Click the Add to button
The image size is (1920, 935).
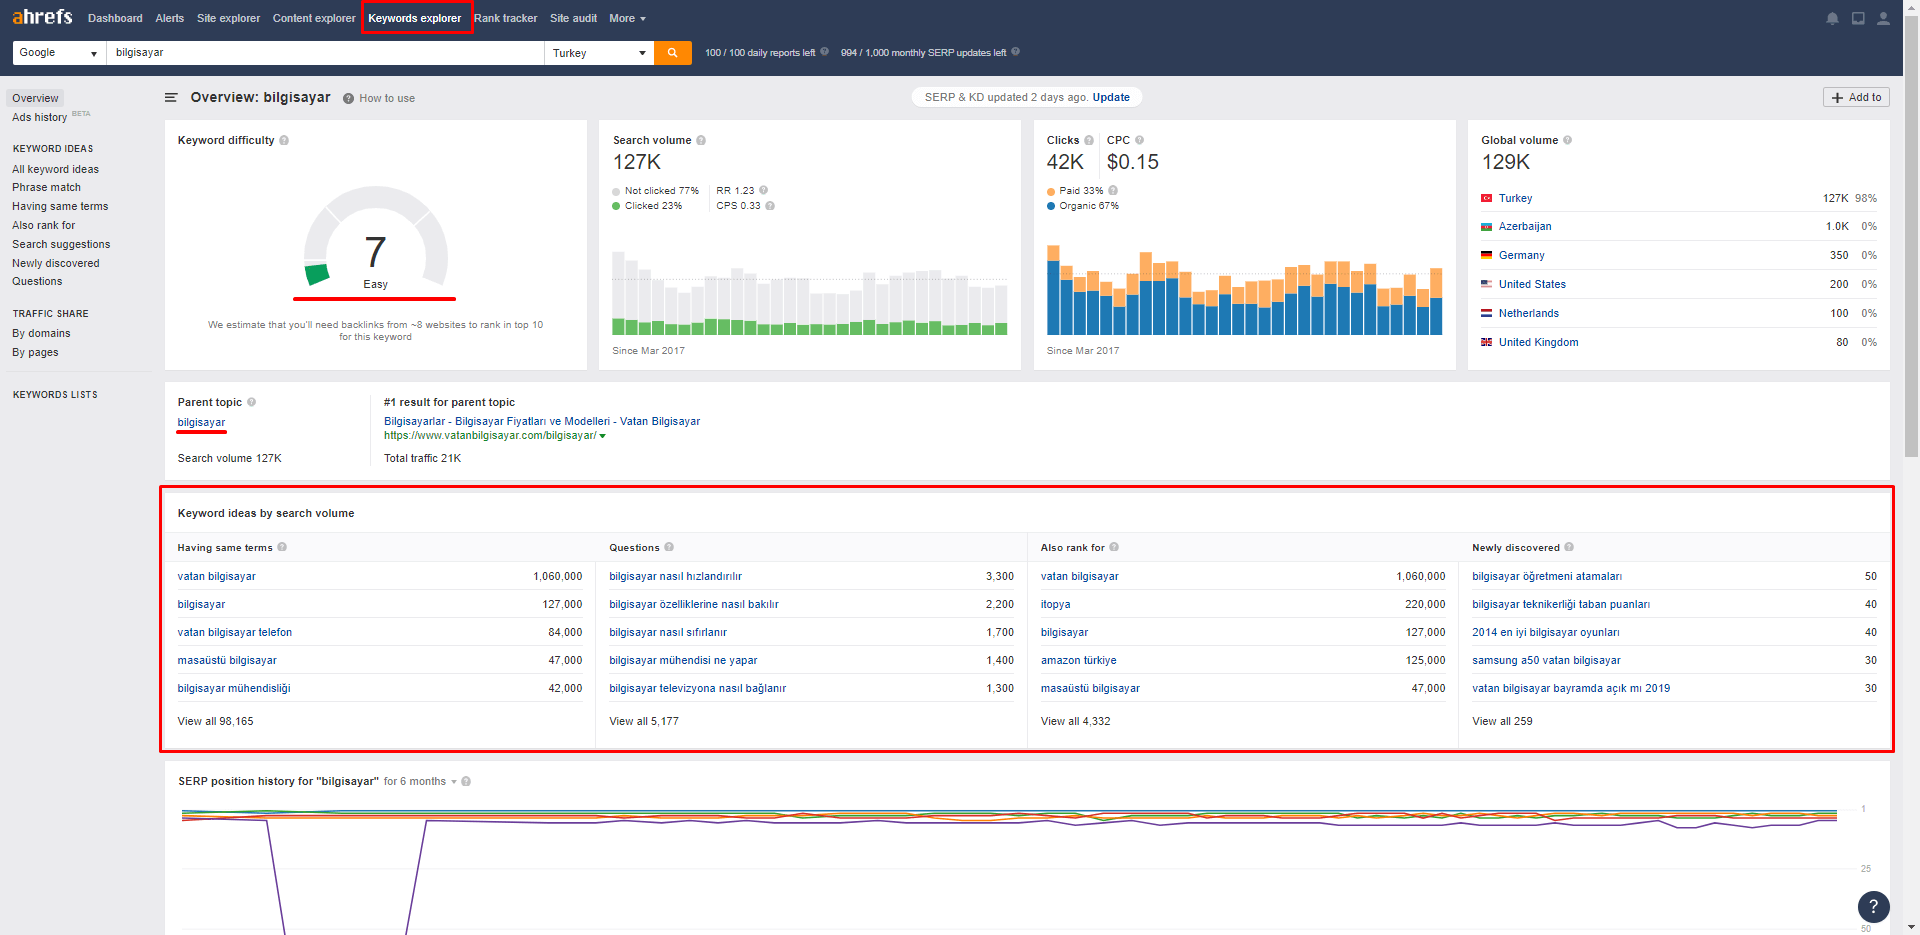point(1856,97)
